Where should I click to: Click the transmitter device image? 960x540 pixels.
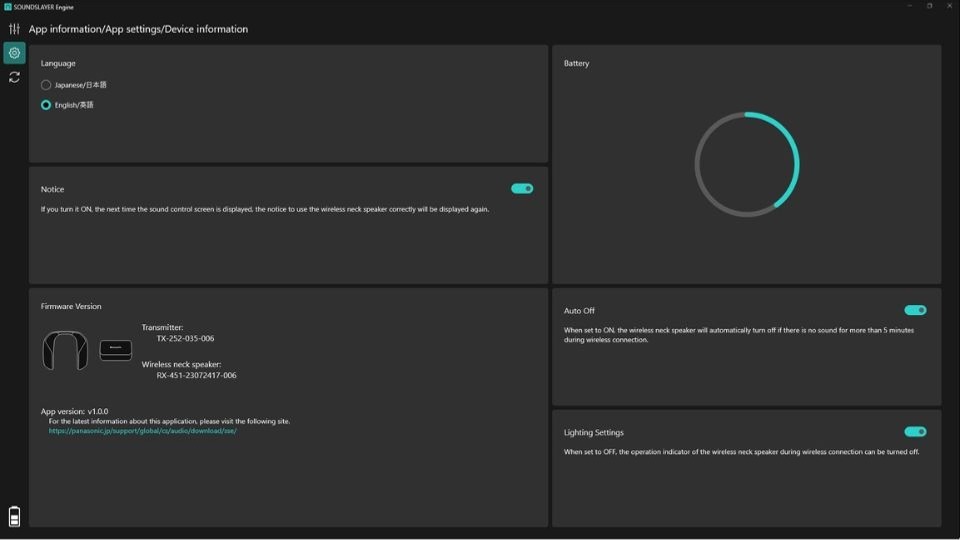tap(115, 350)
